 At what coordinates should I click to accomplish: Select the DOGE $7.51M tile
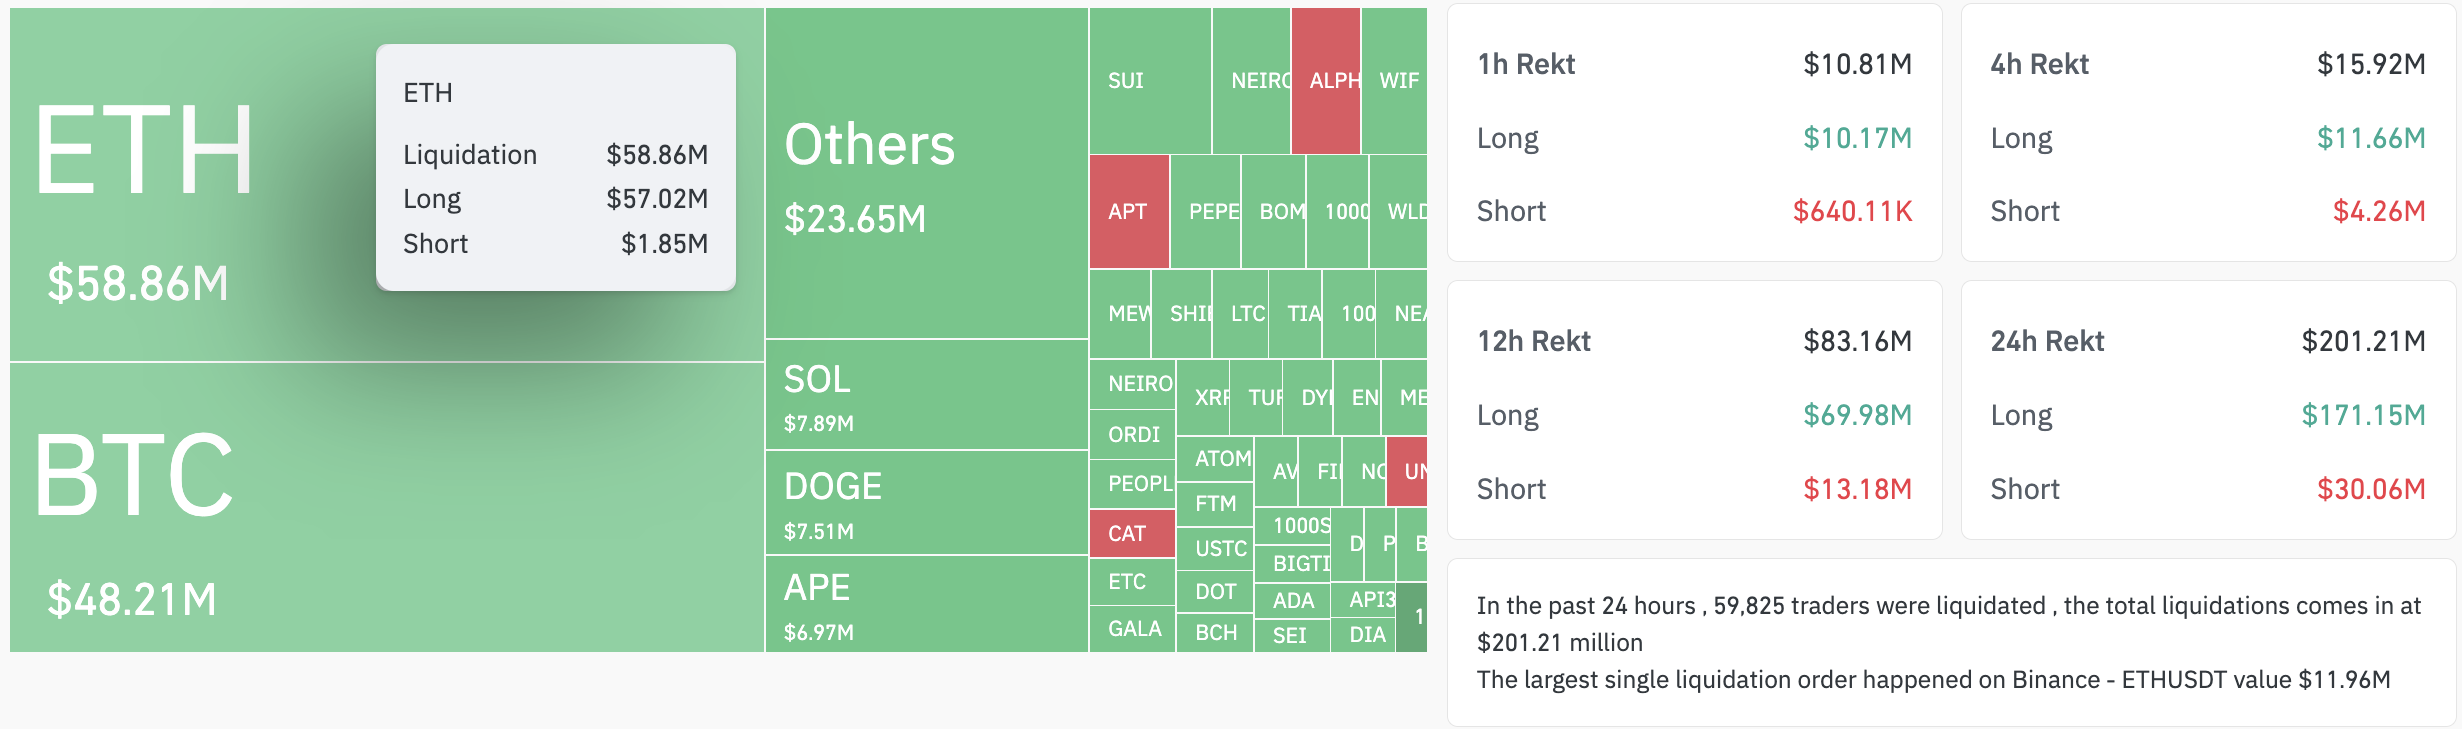(x=926, y=504)
